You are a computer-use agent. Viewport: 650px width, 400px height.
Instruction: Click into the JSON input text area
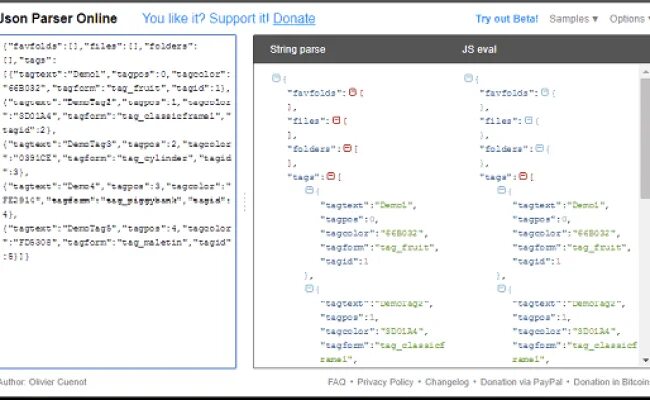click(119, 310)
